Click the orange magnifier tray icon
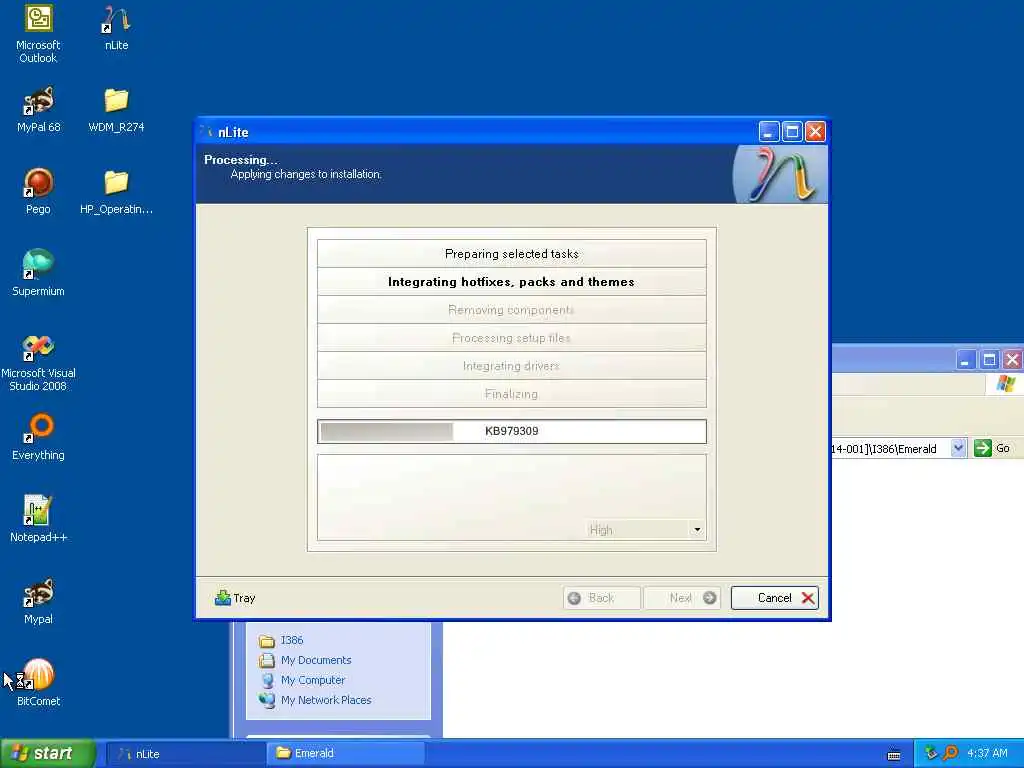1024x768 pixels. [950, 753]
